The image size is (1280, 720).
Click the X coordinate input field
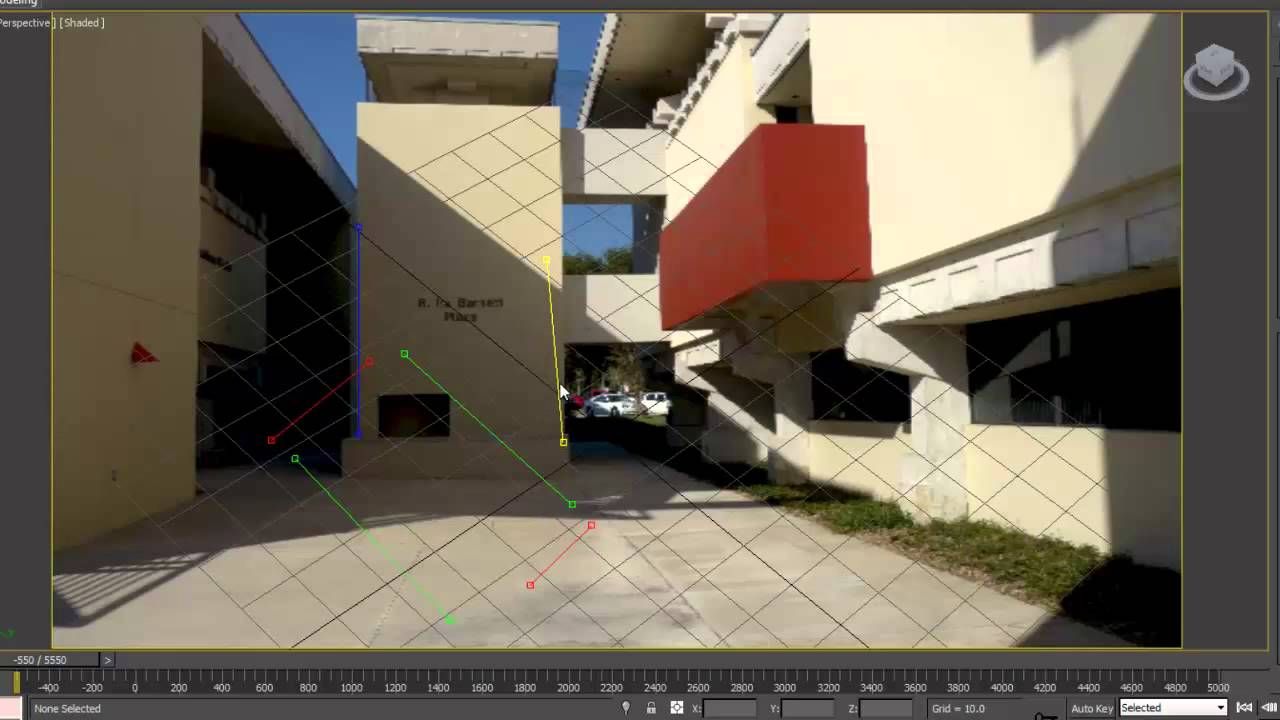[730, 708]
